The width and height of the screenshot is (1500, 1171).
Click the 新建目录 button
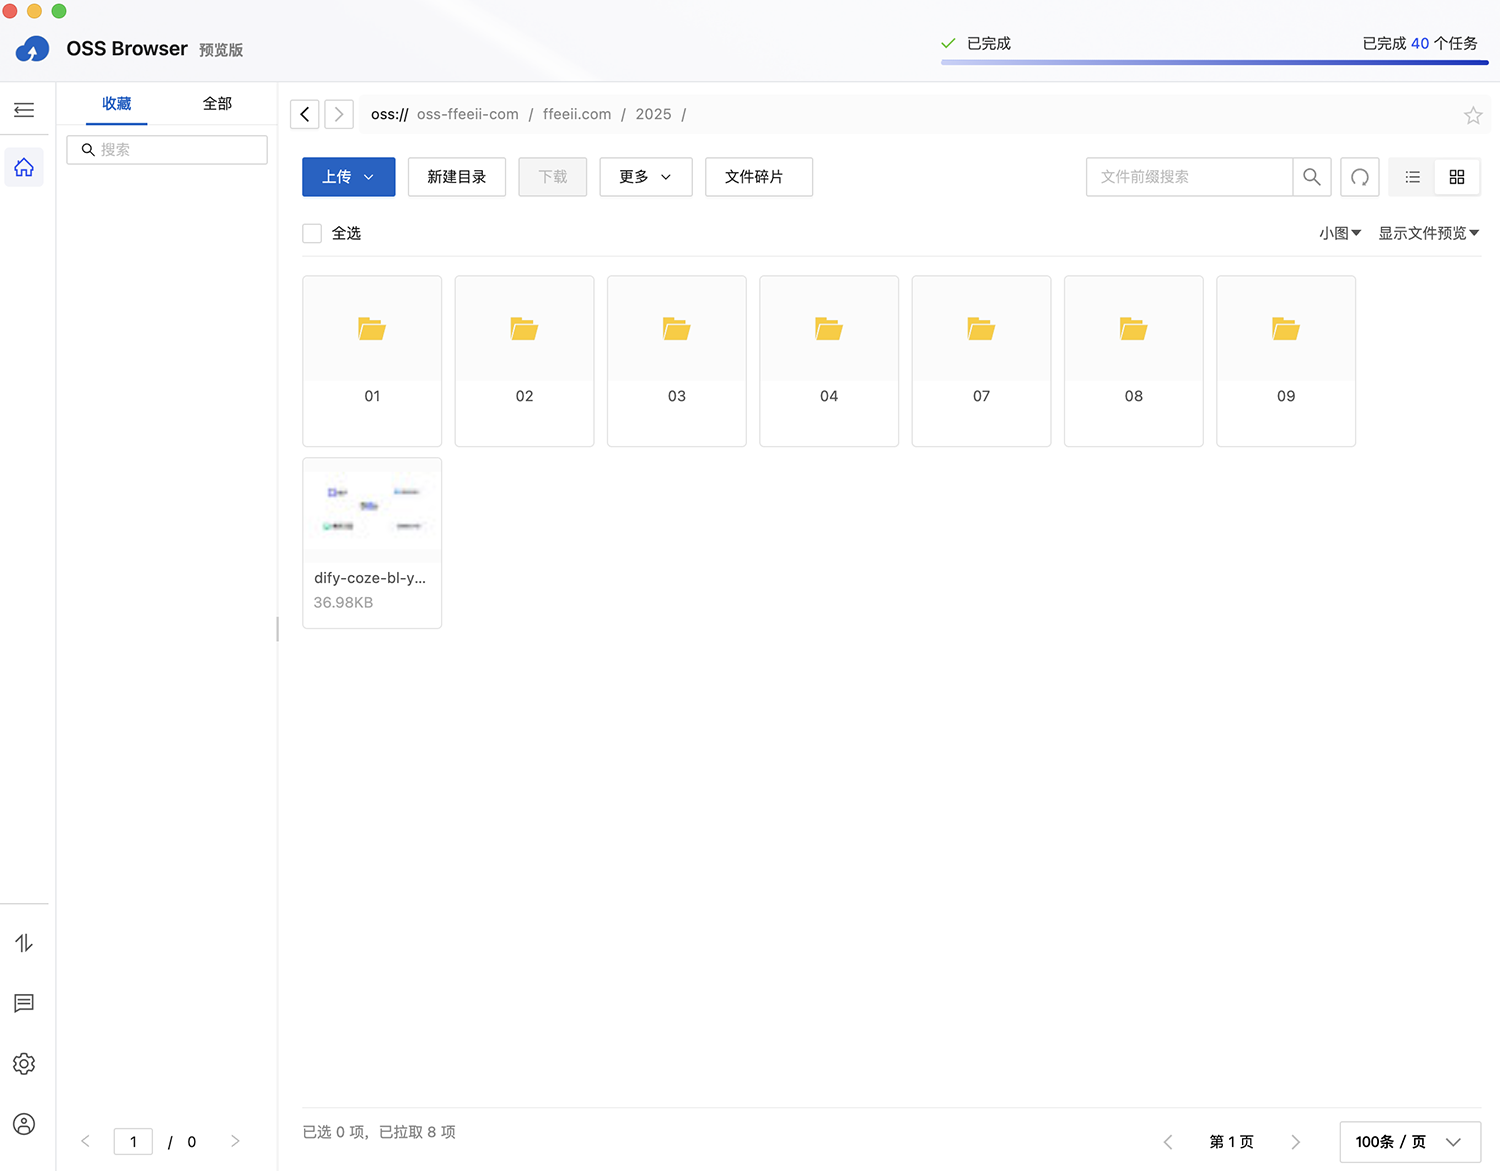coord(456,177)
